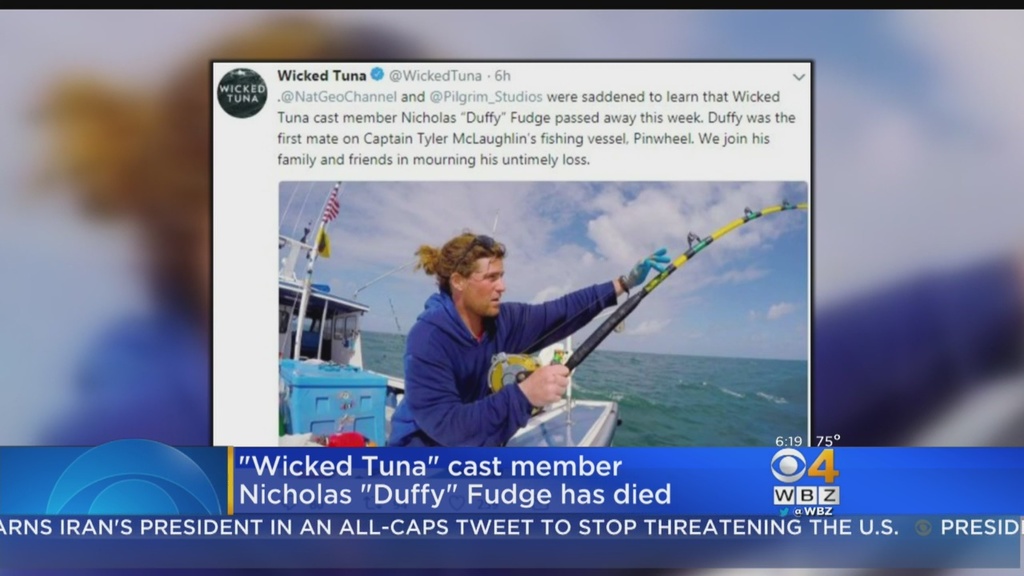Click the blue verified badge icon
The image size is (1024, 576).
point(377,74)
